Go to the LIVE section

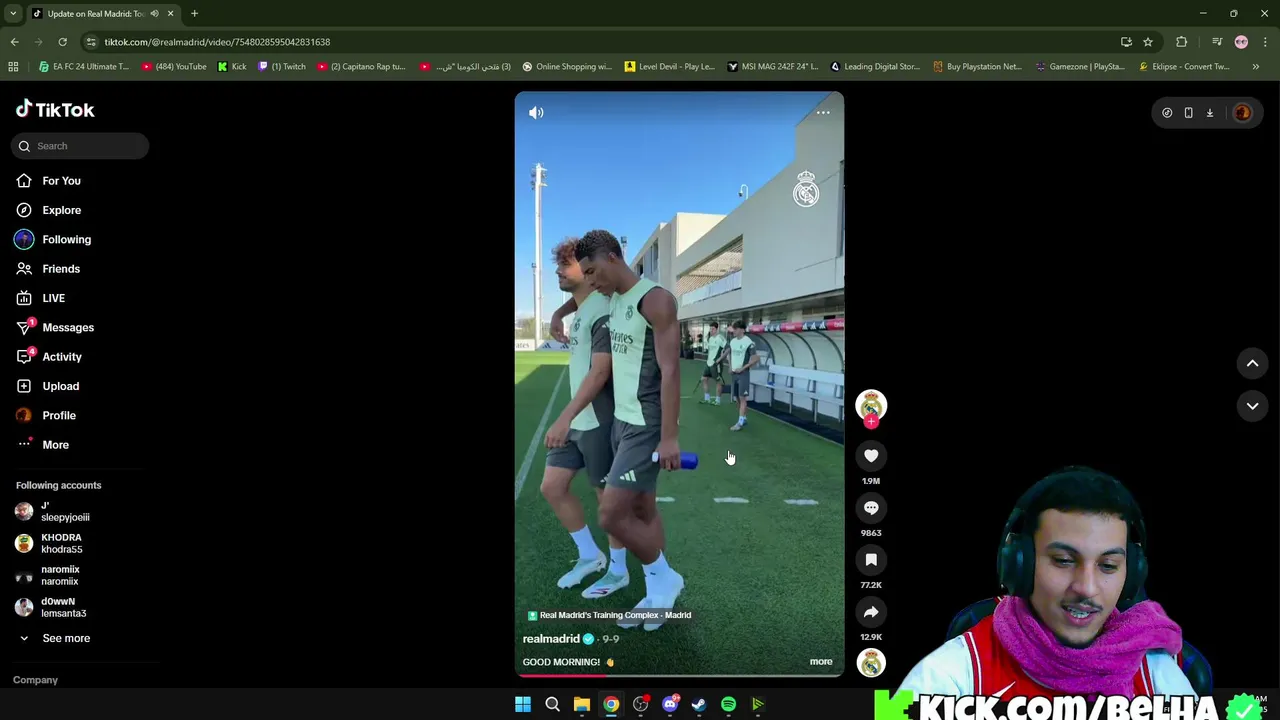coord(53,298)
